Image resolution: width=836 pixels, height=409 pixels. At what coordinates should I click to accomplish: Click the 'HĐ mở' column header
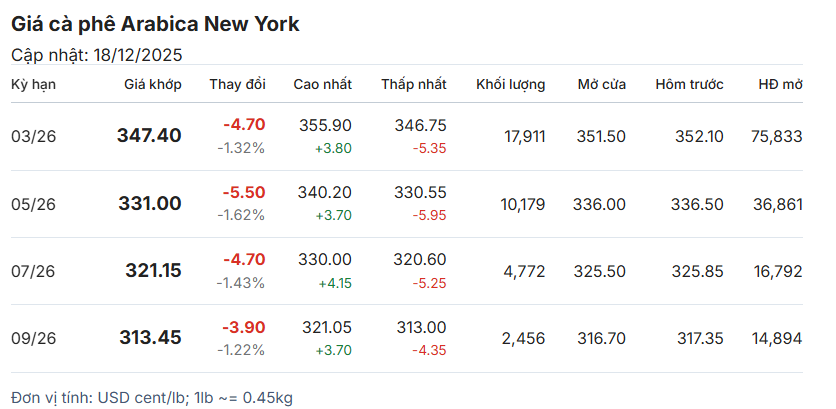(780, 84)
